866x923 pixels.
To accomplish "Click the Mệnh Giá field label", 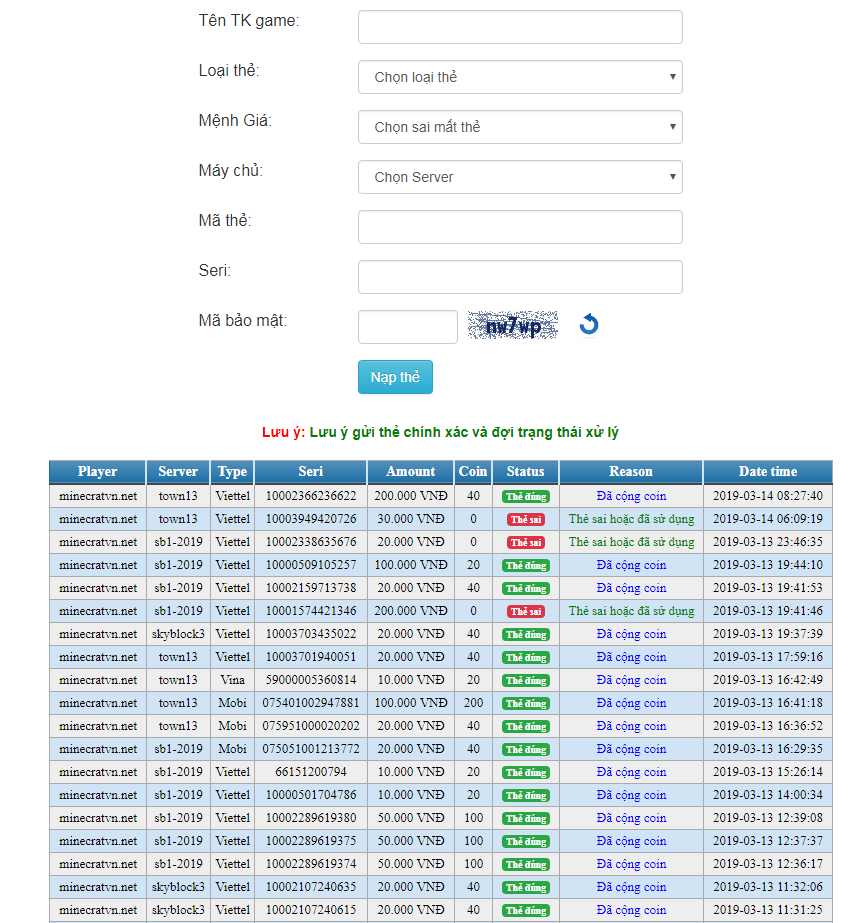I will click(x=235, y=121).
